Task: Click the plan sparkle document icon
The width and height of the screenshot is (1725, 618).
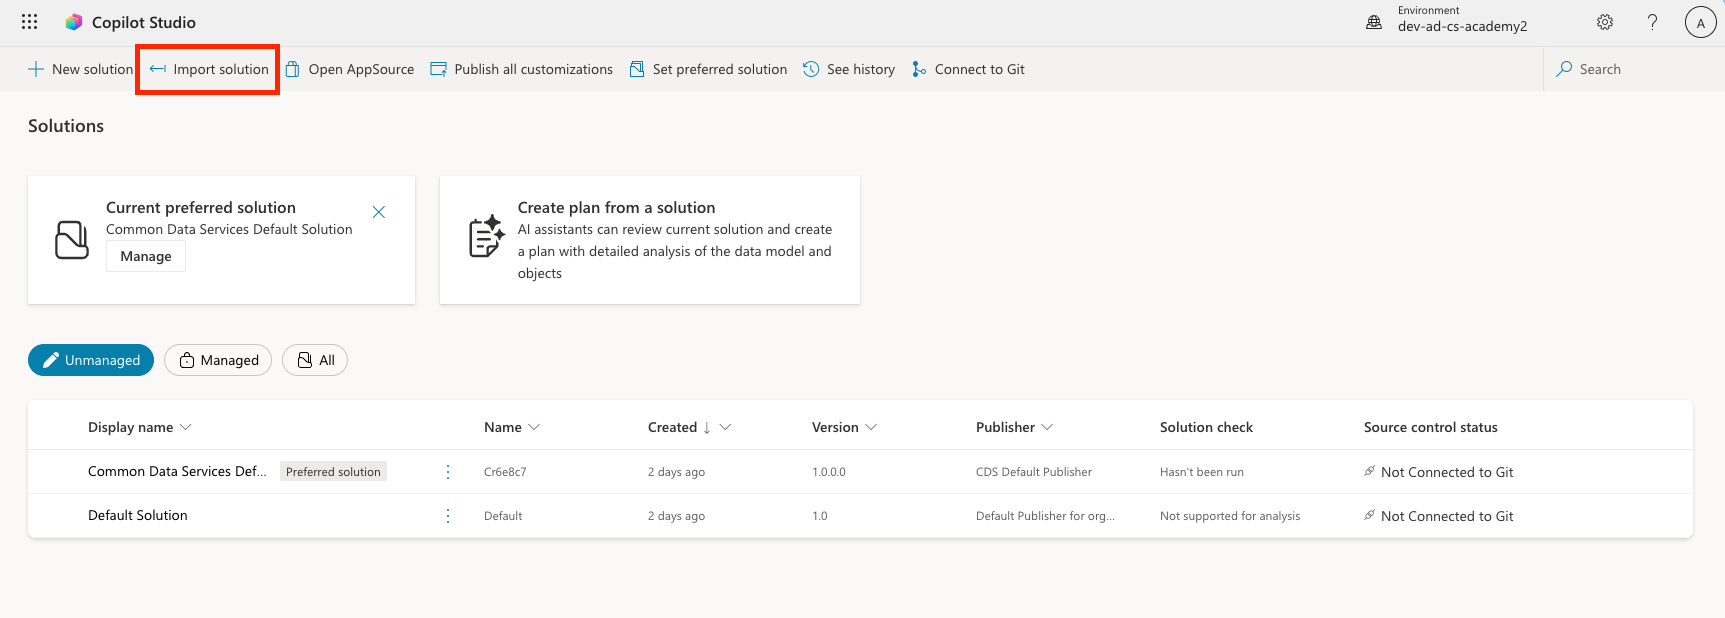Action: click(487, 237)
